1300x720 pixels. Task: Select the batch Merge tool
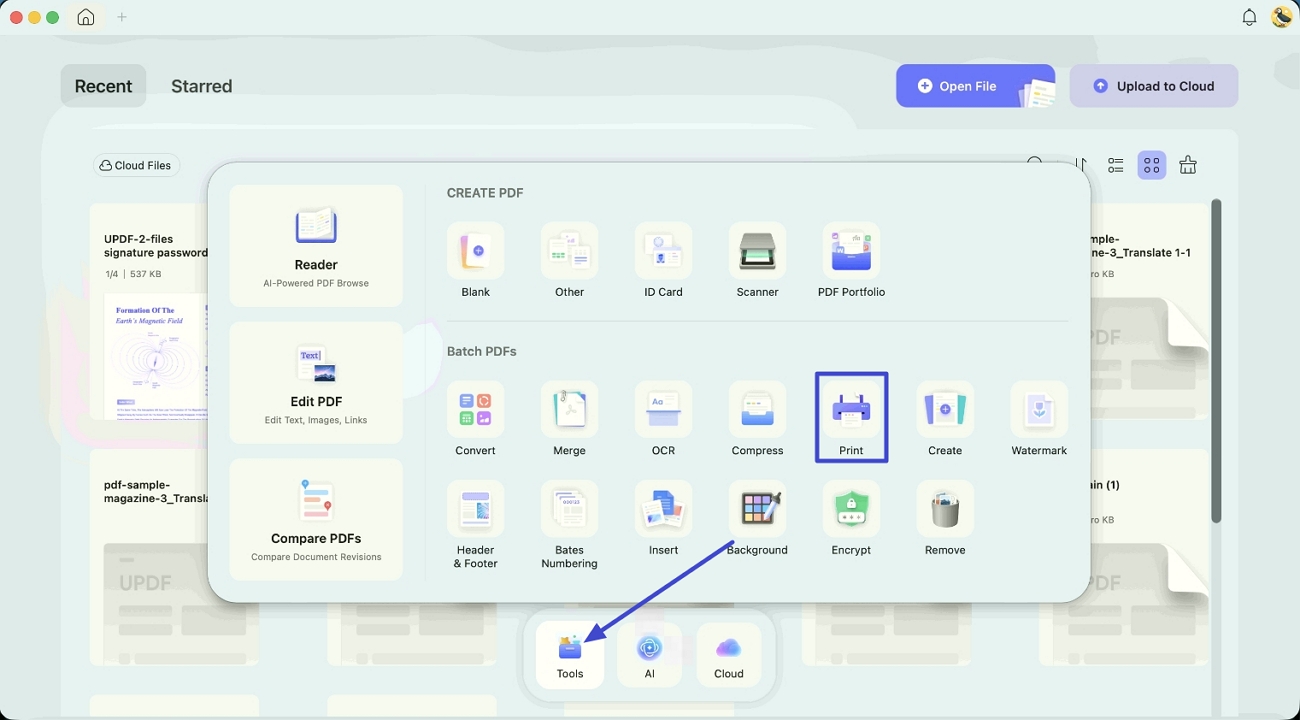pos(570,418)
